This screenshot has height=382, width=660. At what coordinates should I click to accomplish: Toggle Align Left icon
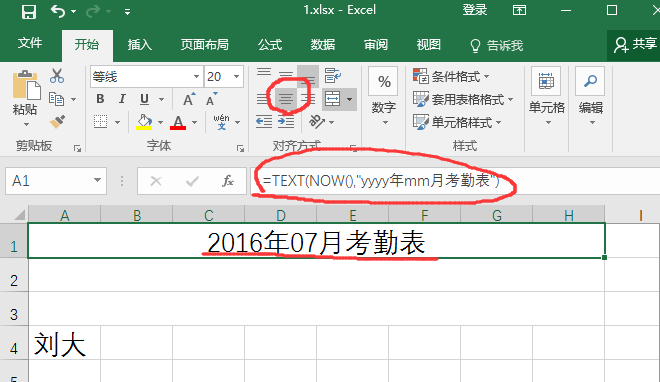point(263,99)
